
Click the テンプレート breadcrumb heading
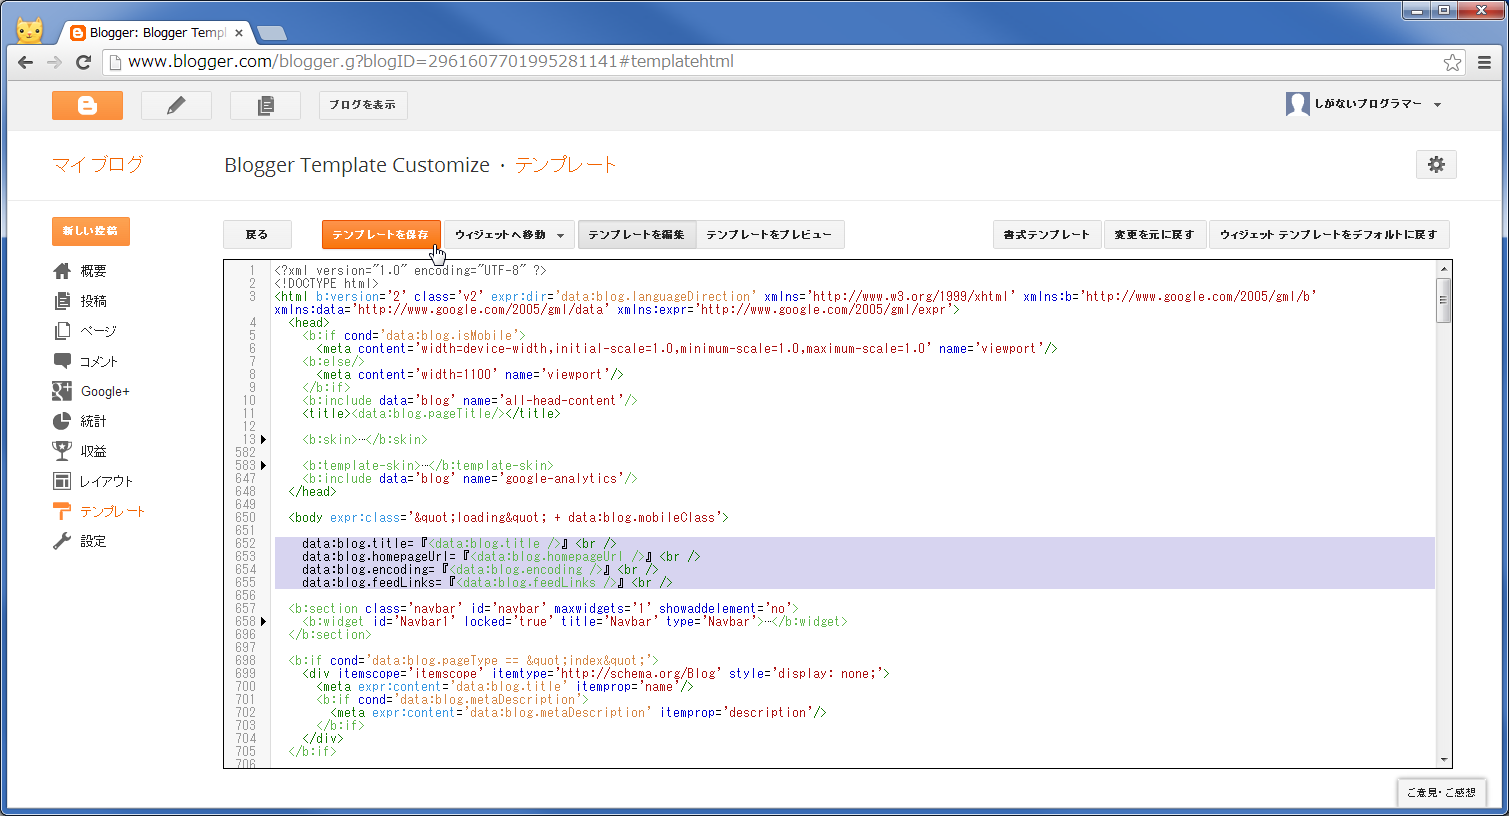[x=566, y=165]
